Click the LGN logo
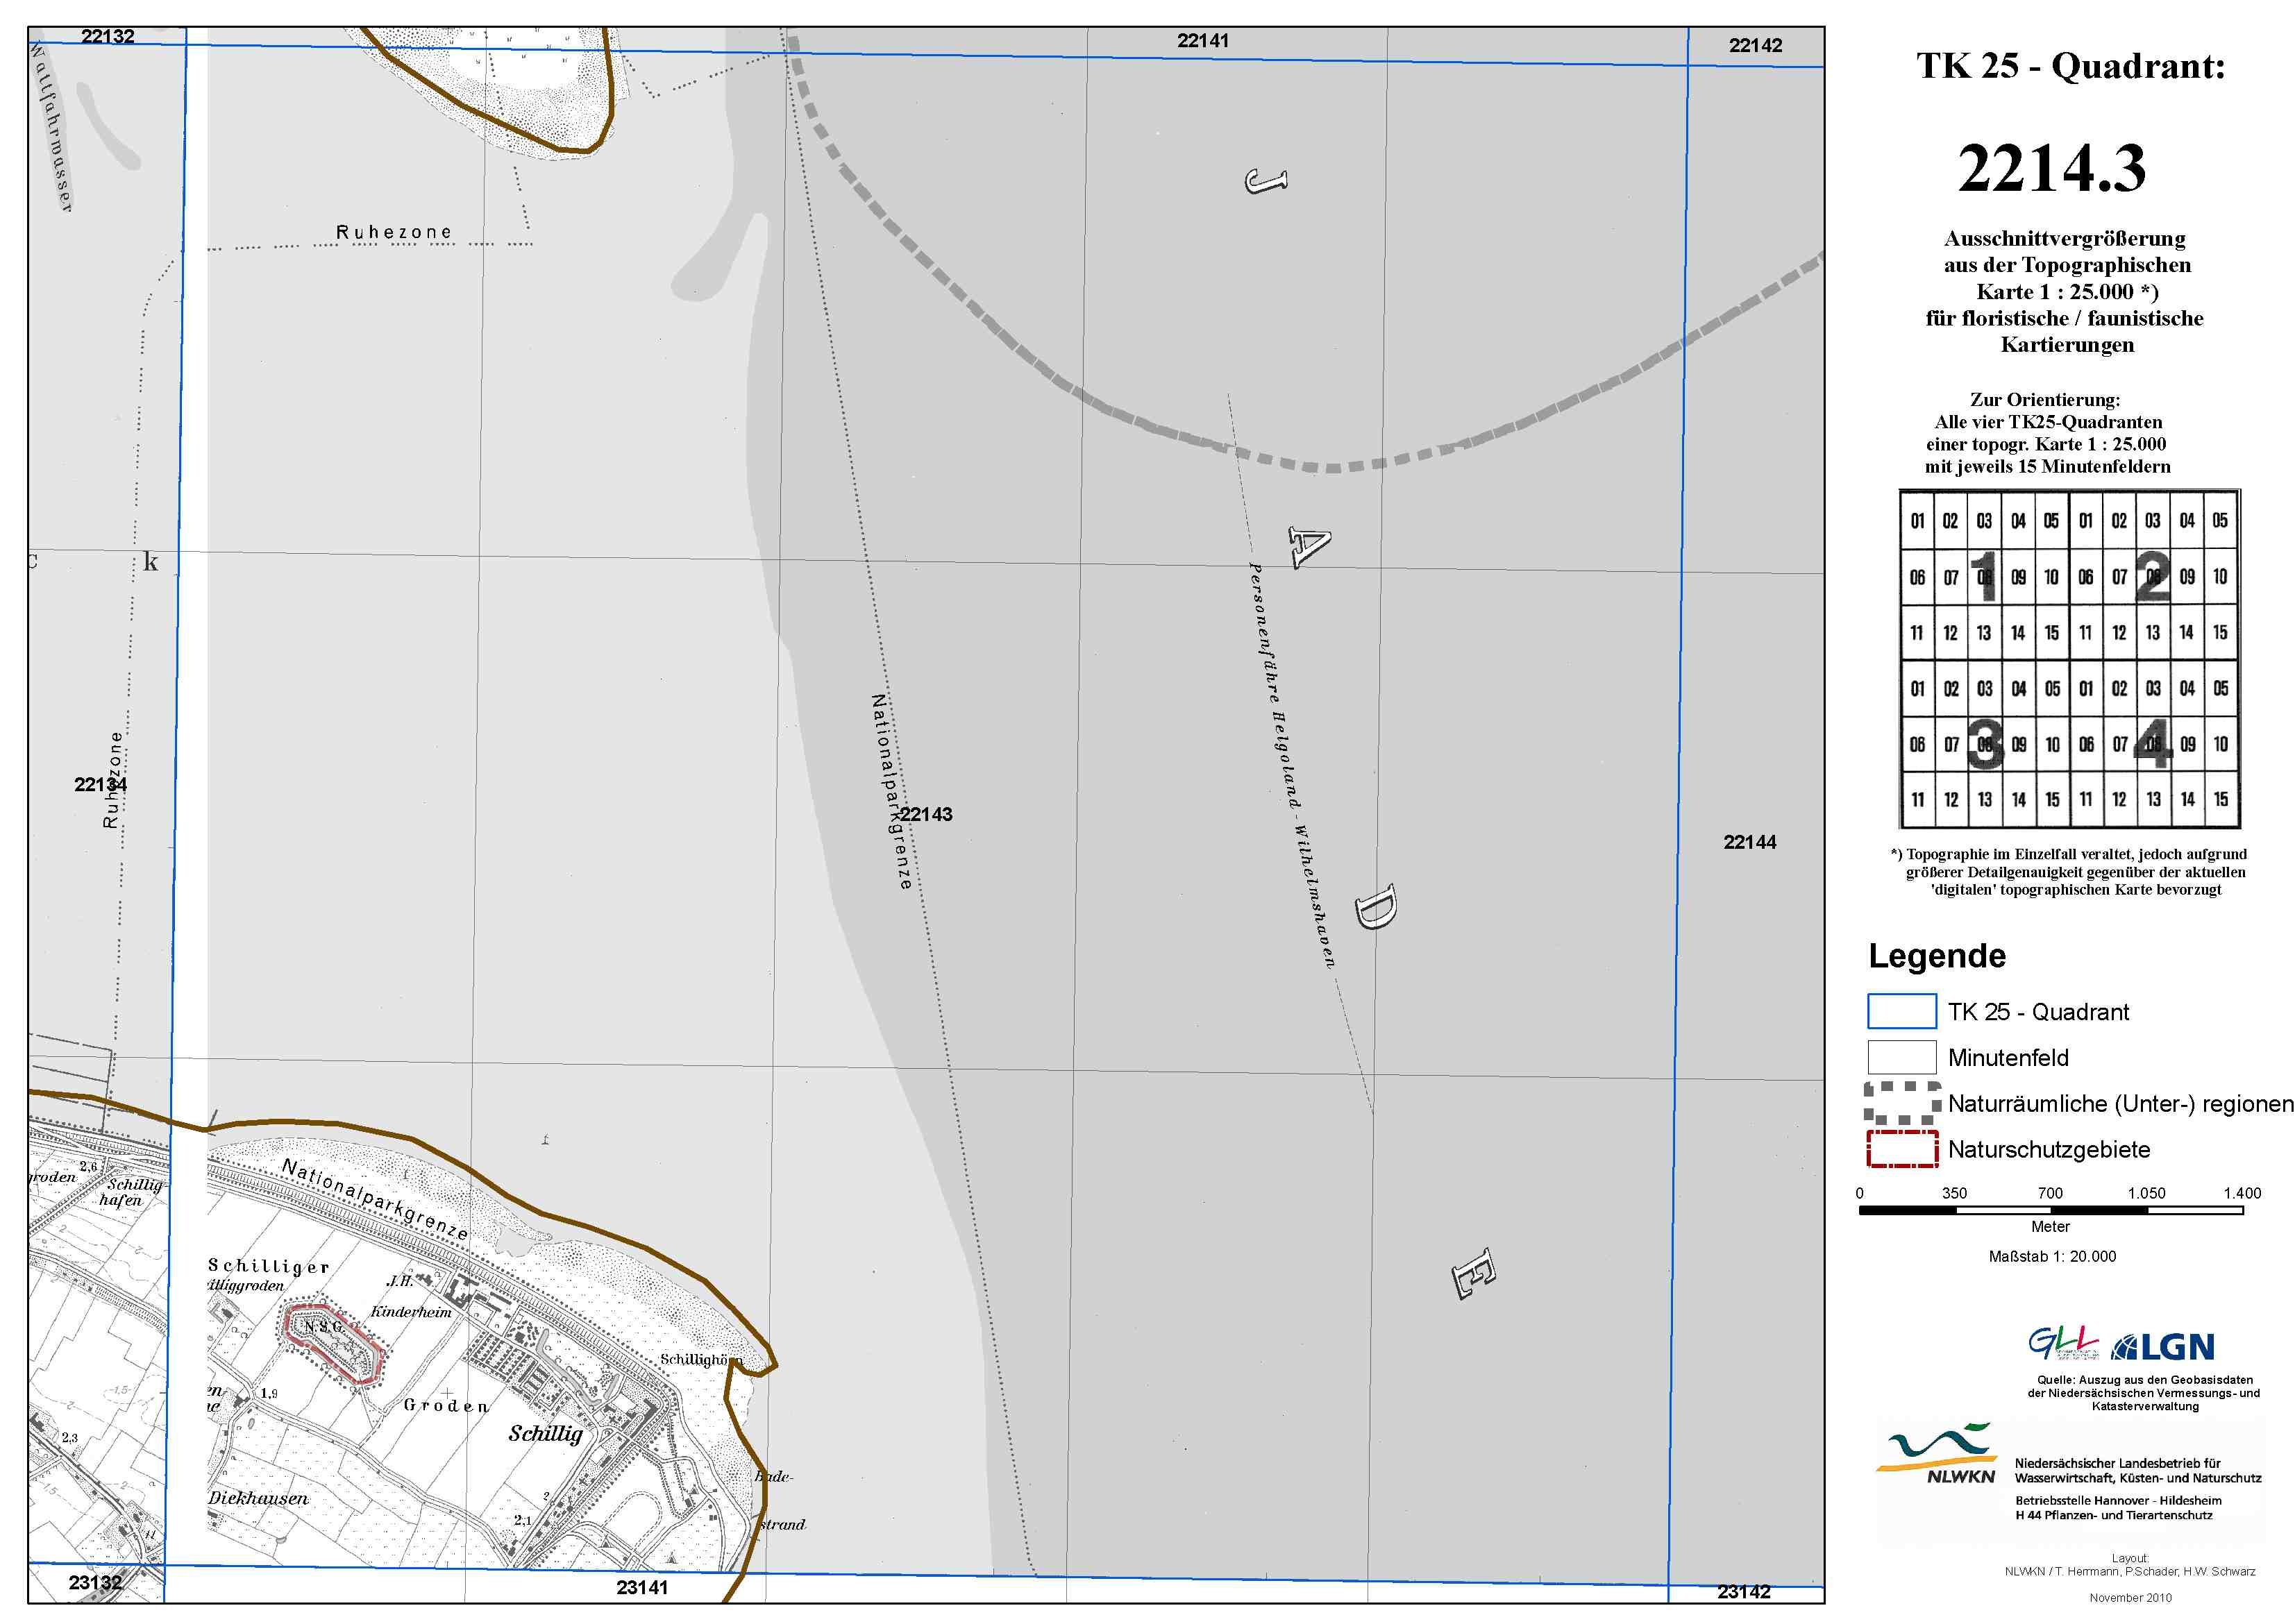This screenshot has width=2295, height=1624. tap(2162, 1347)
